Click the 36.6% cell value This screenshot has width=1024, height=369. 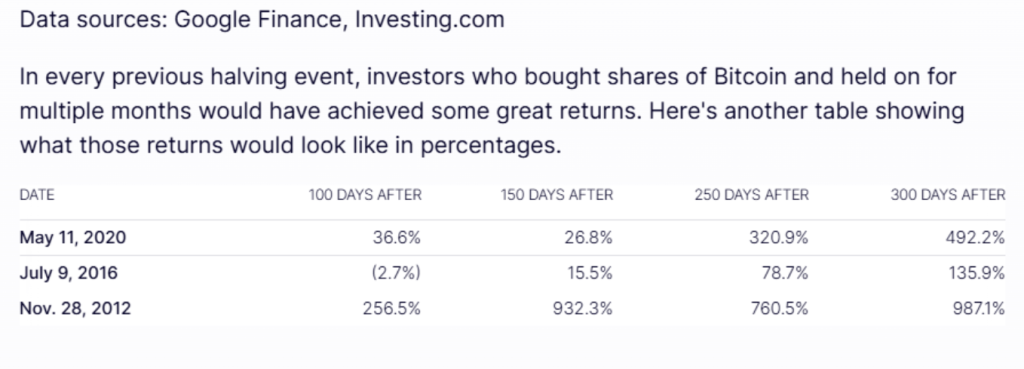[396, 238]
